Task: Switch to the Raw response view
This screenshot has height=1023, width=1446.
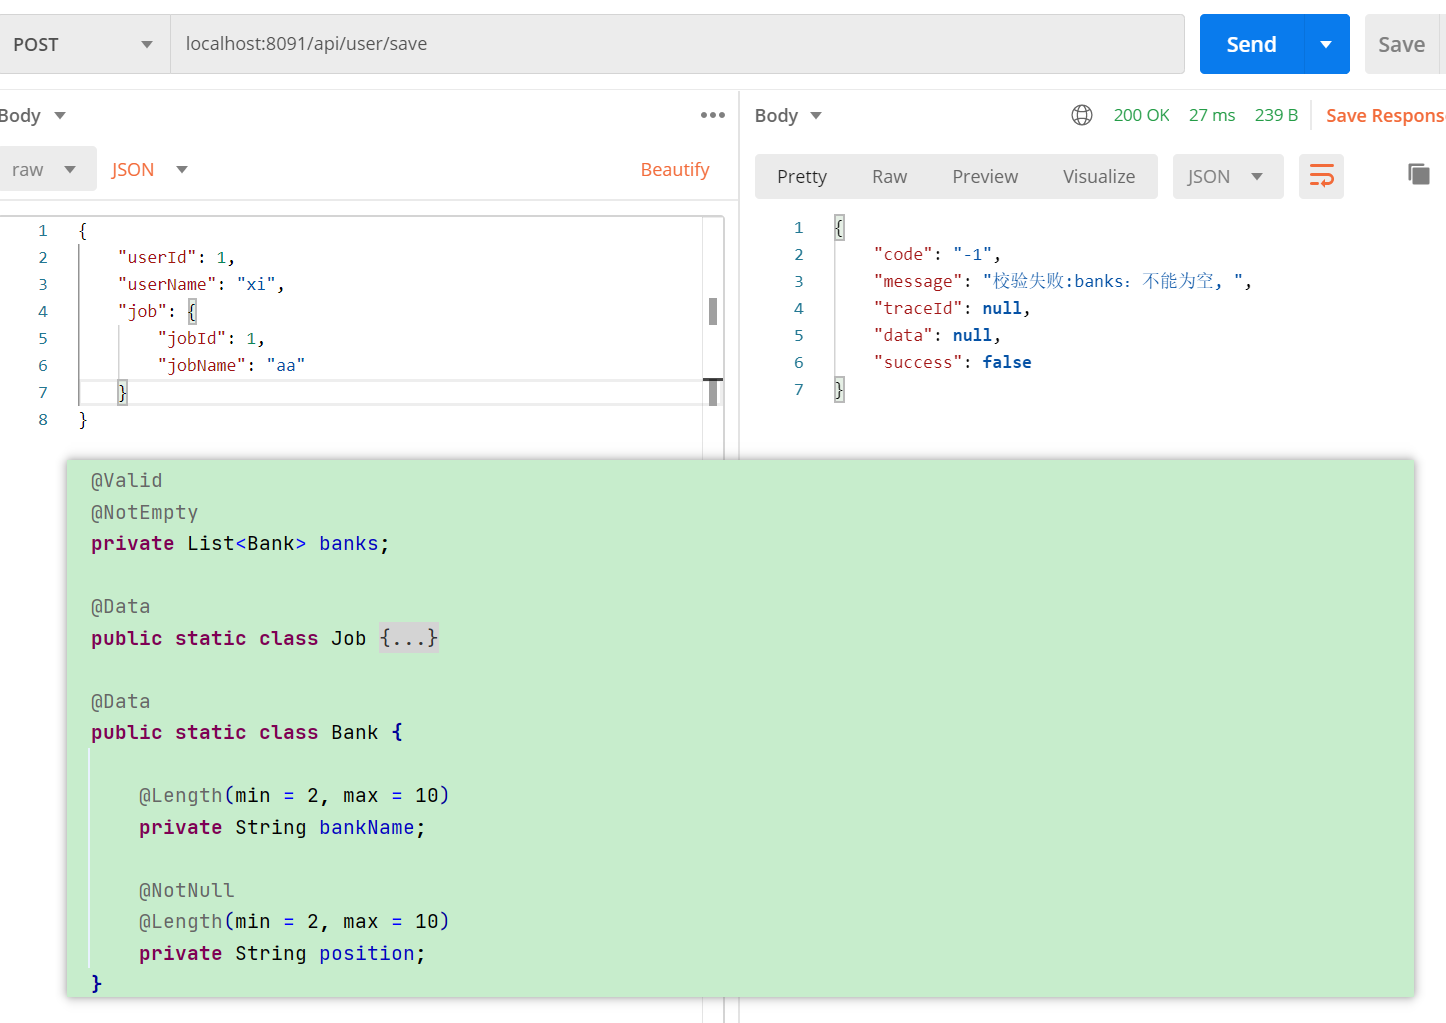Action: [889, 176]
